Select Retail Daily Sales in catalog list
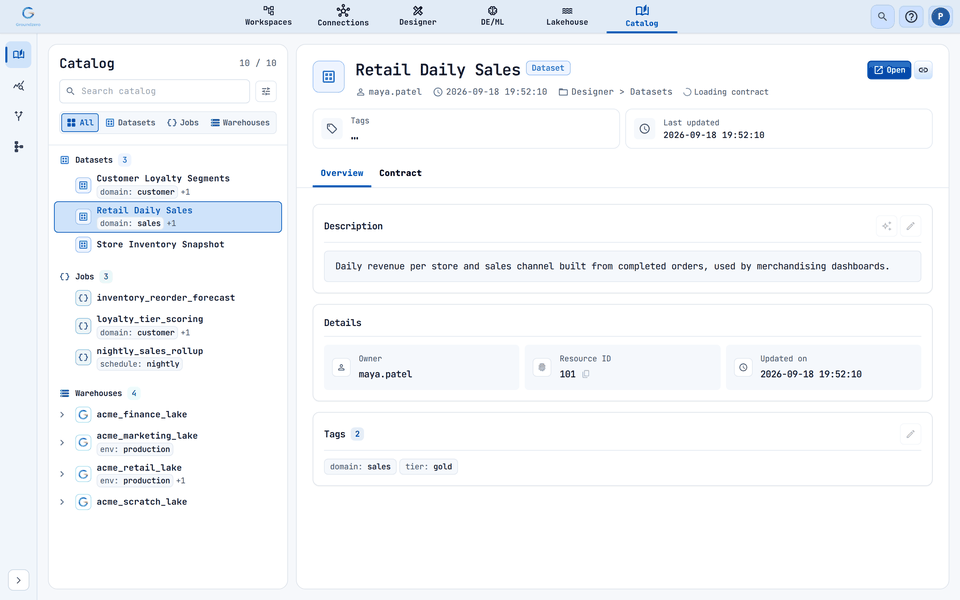Viewport: 960px width, 600px height. point(168,217)
